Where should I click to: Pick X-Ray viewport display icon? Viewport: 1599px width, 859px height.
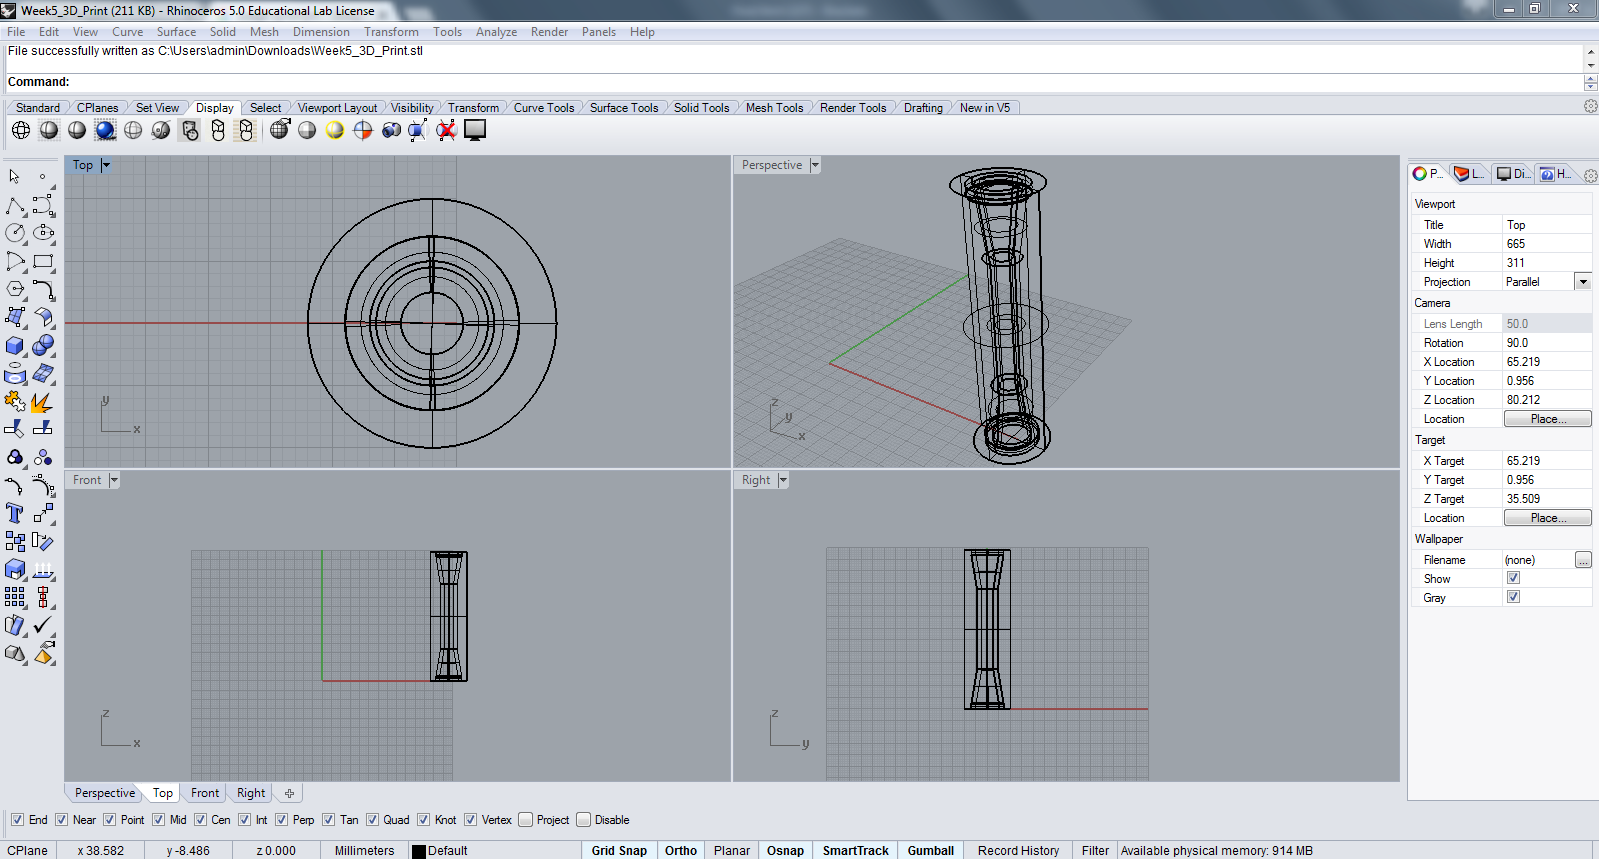161,130
